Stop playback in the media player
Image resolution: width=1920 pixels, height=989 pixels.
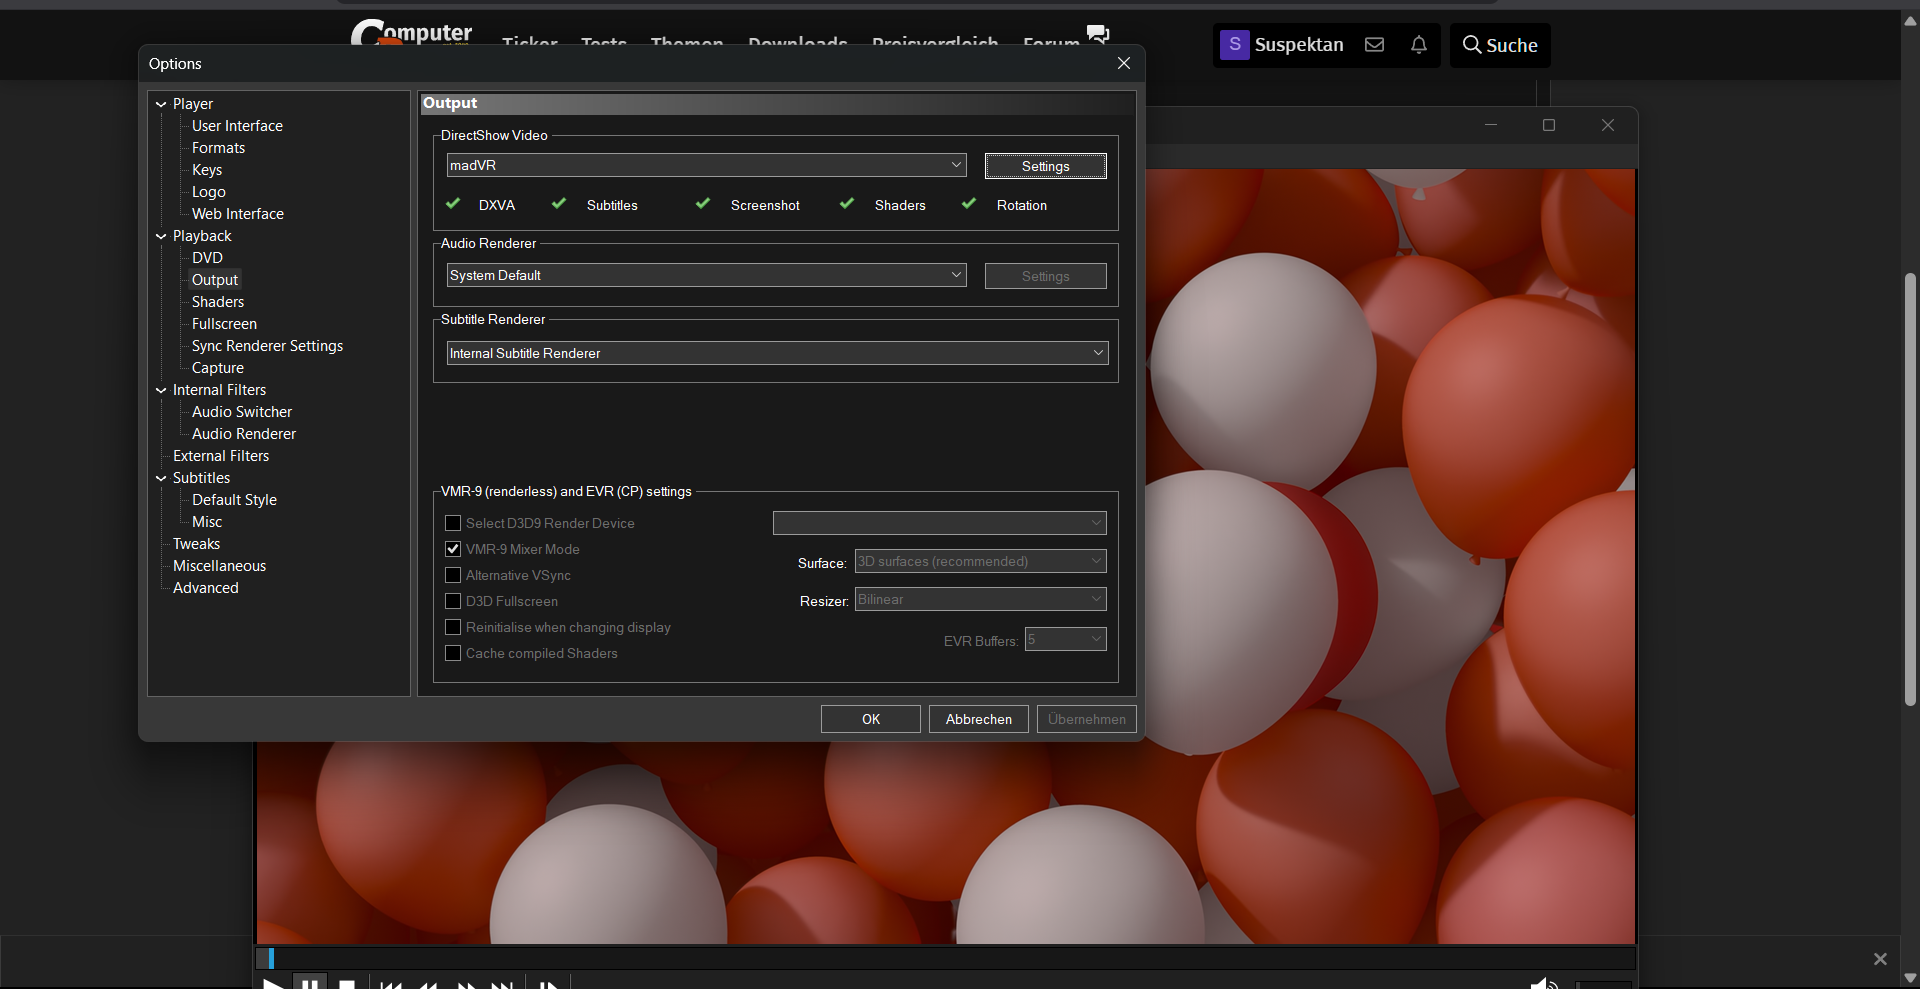[347, 984]
